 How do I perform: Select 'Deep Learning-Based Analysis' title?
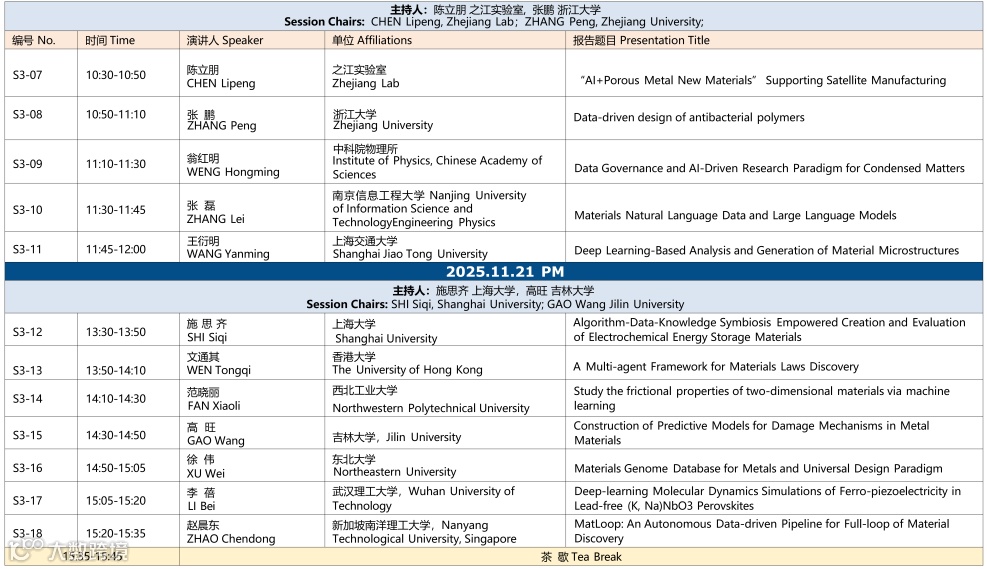click(767, 251)
